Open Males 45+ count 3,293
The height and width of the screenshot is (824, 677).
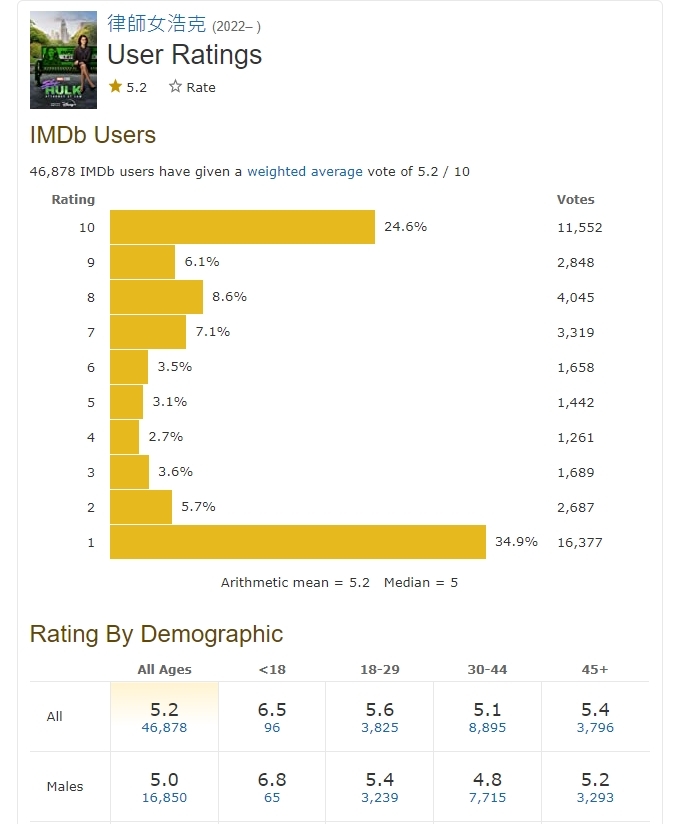pos(595,798)
